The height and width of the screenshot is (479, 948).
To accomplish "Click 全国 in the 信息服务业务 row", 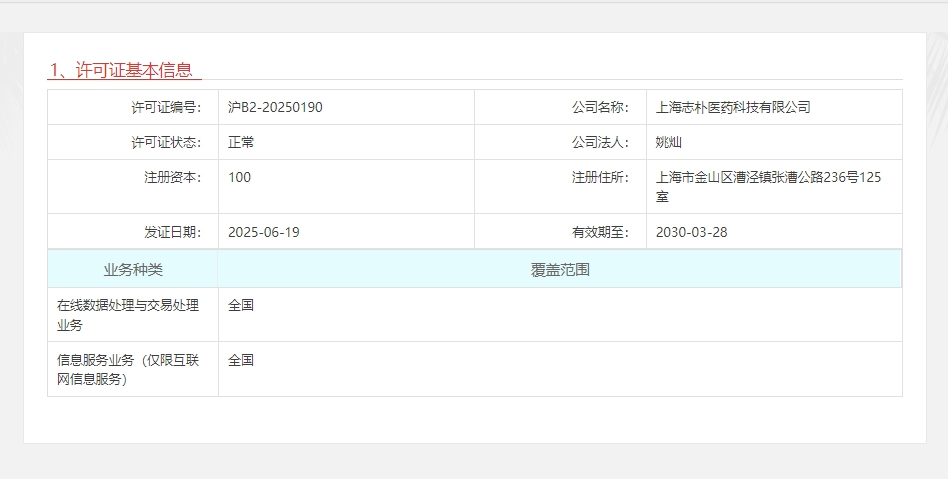I will point(241,360).
